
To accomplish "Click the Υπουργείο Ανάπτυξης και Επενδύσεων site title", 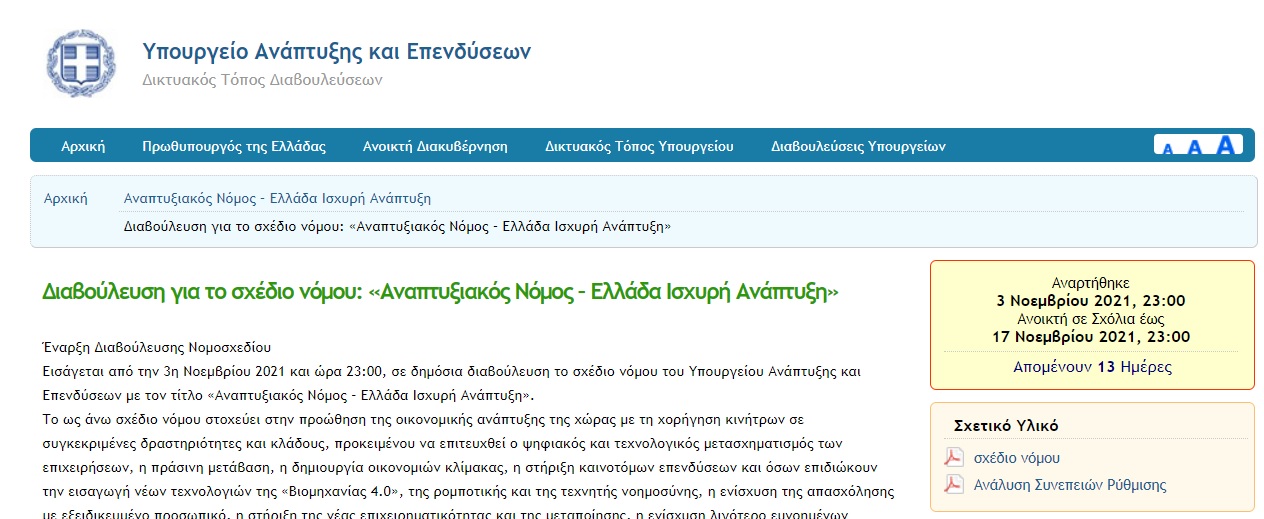I will coord(337,51).
